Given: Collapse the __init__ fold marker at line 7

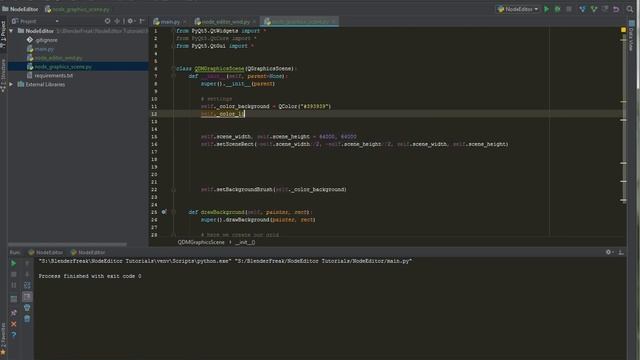Looking at the screenshot, I should [x=173, y=76].
